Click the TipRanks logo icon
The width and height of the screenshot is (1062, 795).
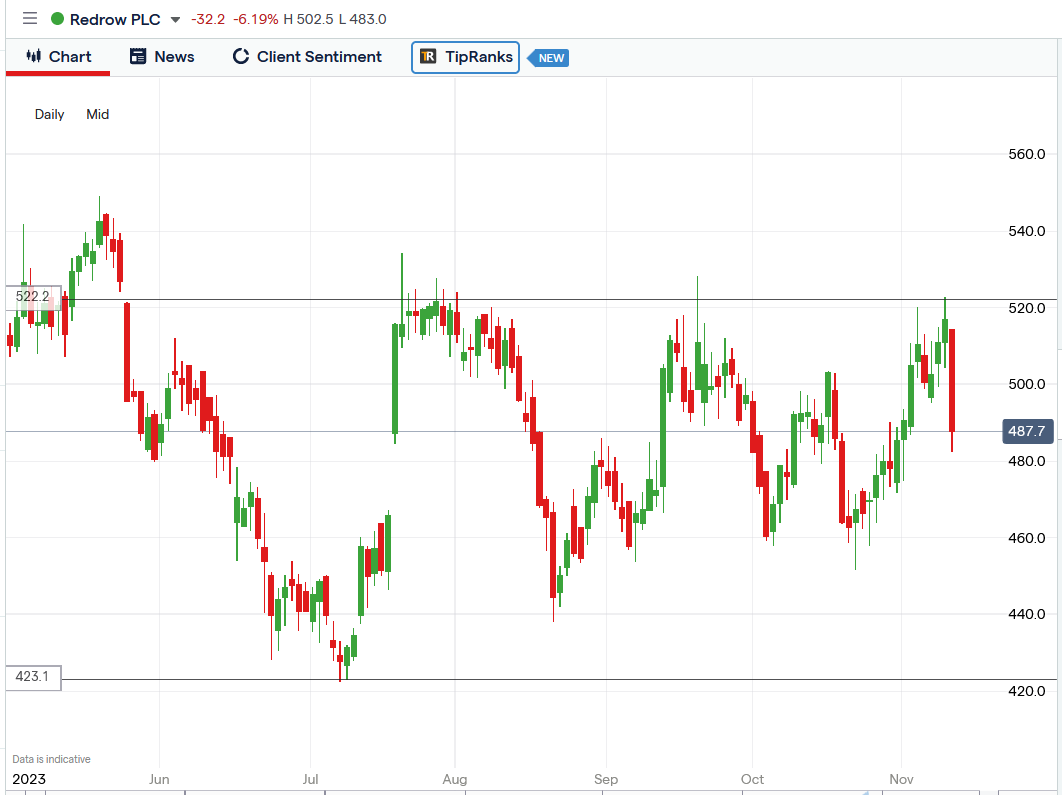(x=428, y=56)
